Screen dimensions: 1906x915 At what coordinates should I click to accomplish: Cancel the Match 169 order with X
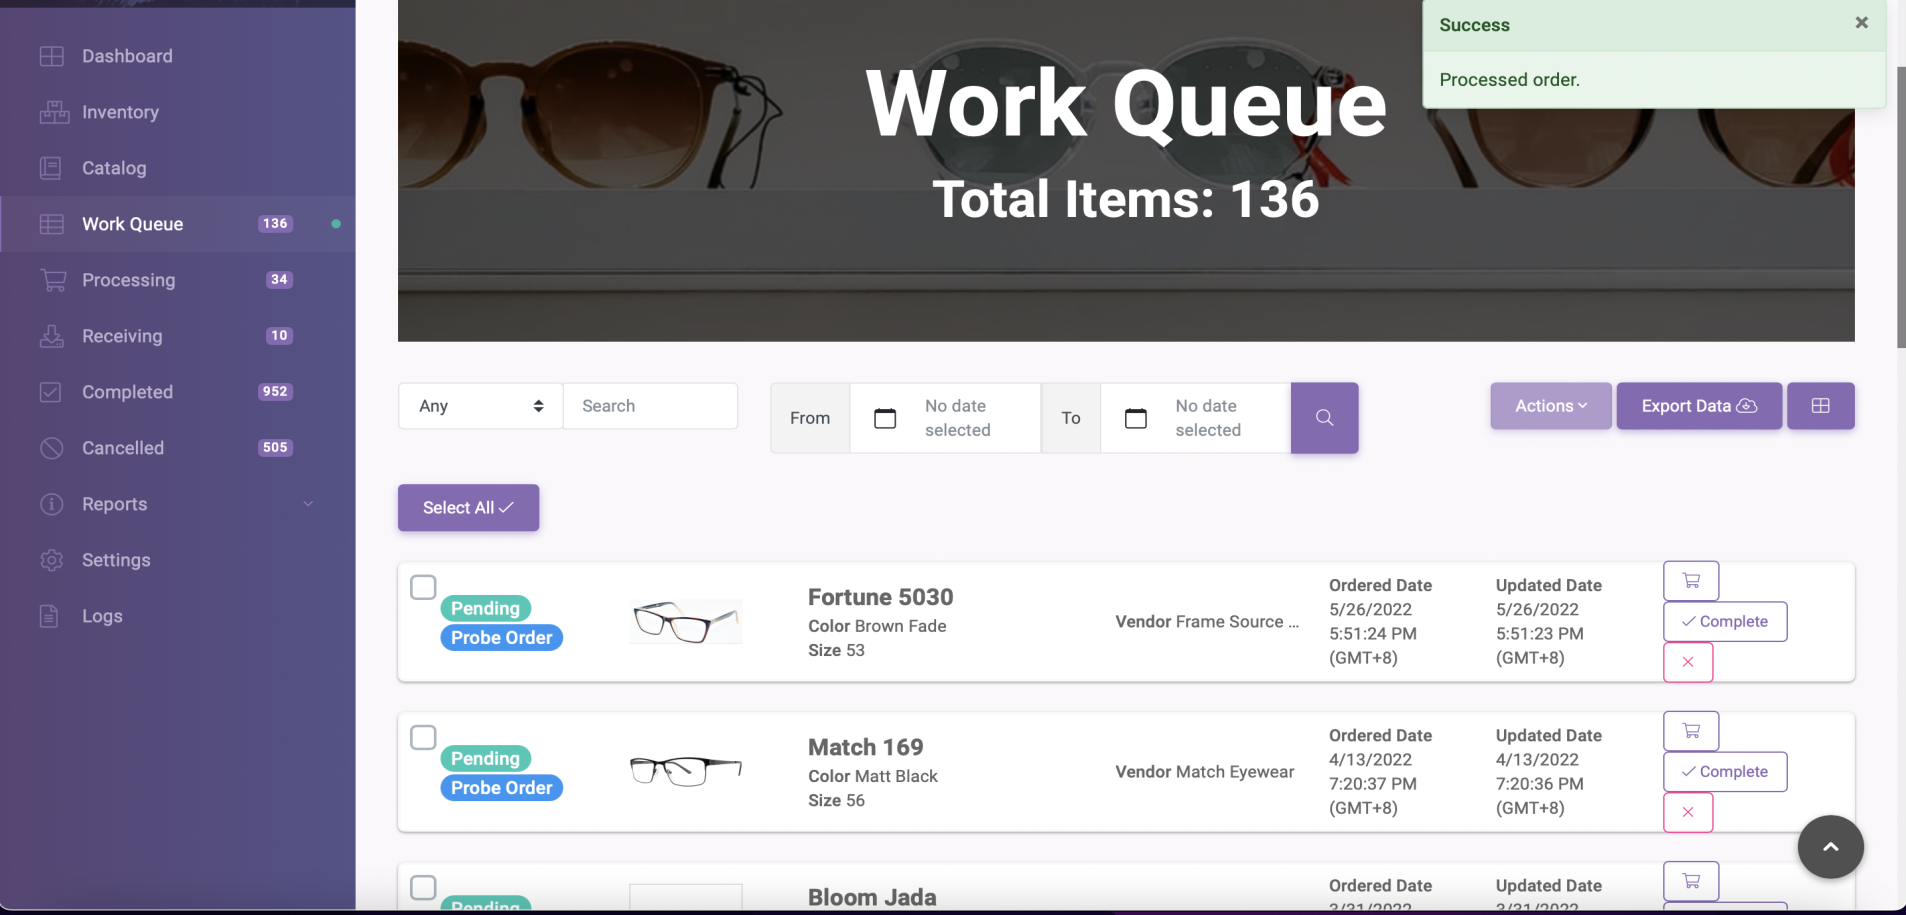(1688, 812)
